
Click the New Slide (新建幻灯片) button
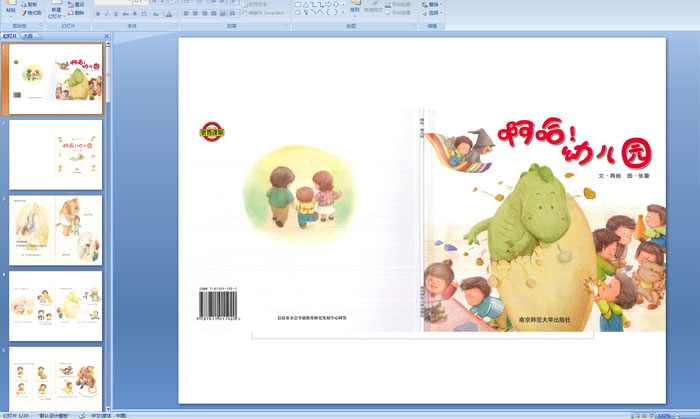(57, 11)
